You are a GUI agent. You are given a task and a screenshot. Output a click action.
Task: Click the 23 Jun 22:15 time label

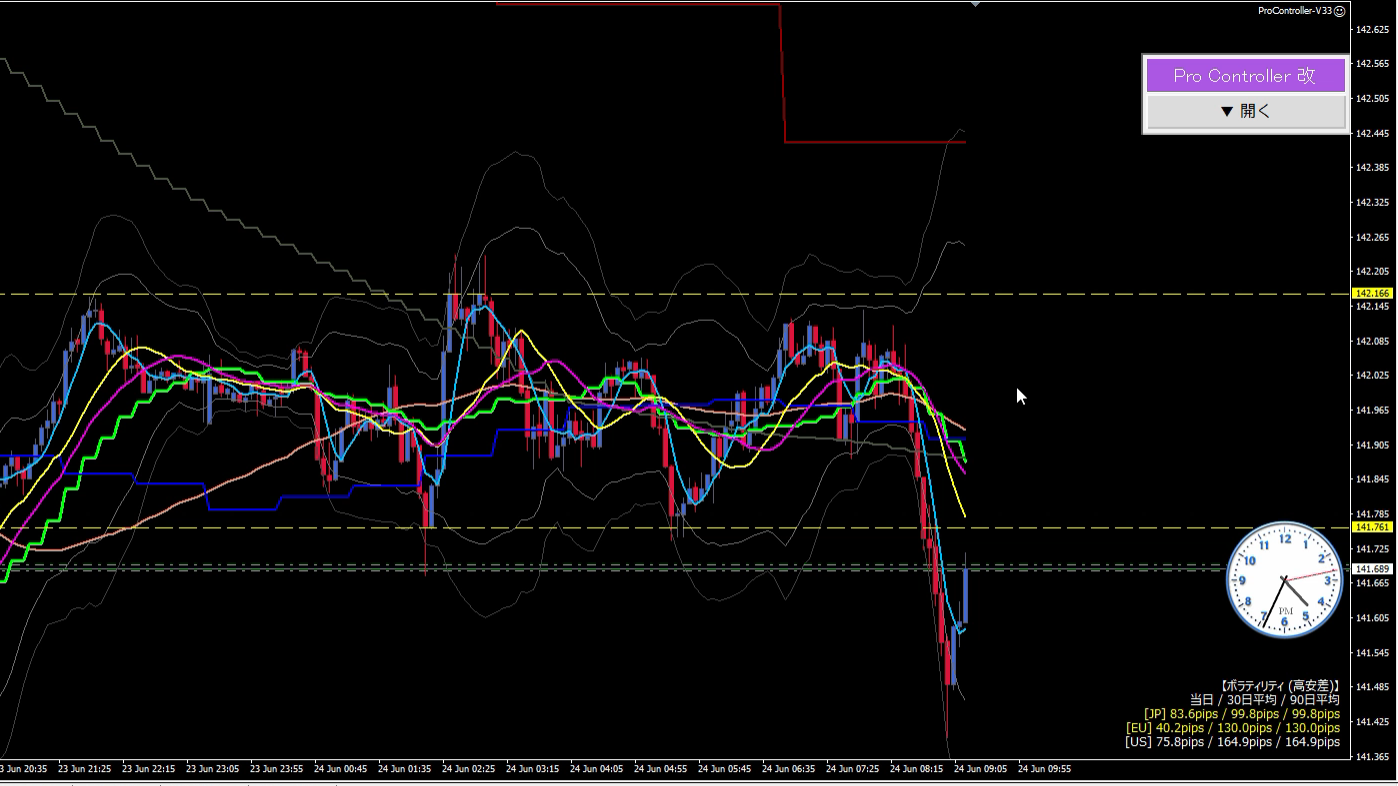tap(149, 769)
